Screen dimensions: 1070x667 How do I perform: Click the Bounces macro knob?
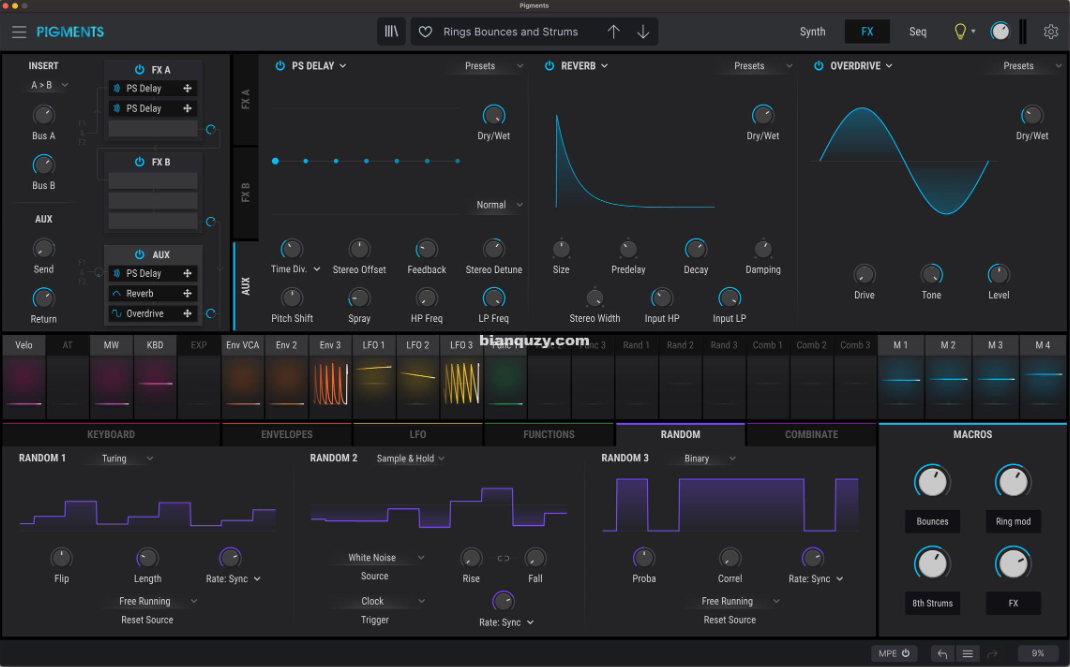932,481
